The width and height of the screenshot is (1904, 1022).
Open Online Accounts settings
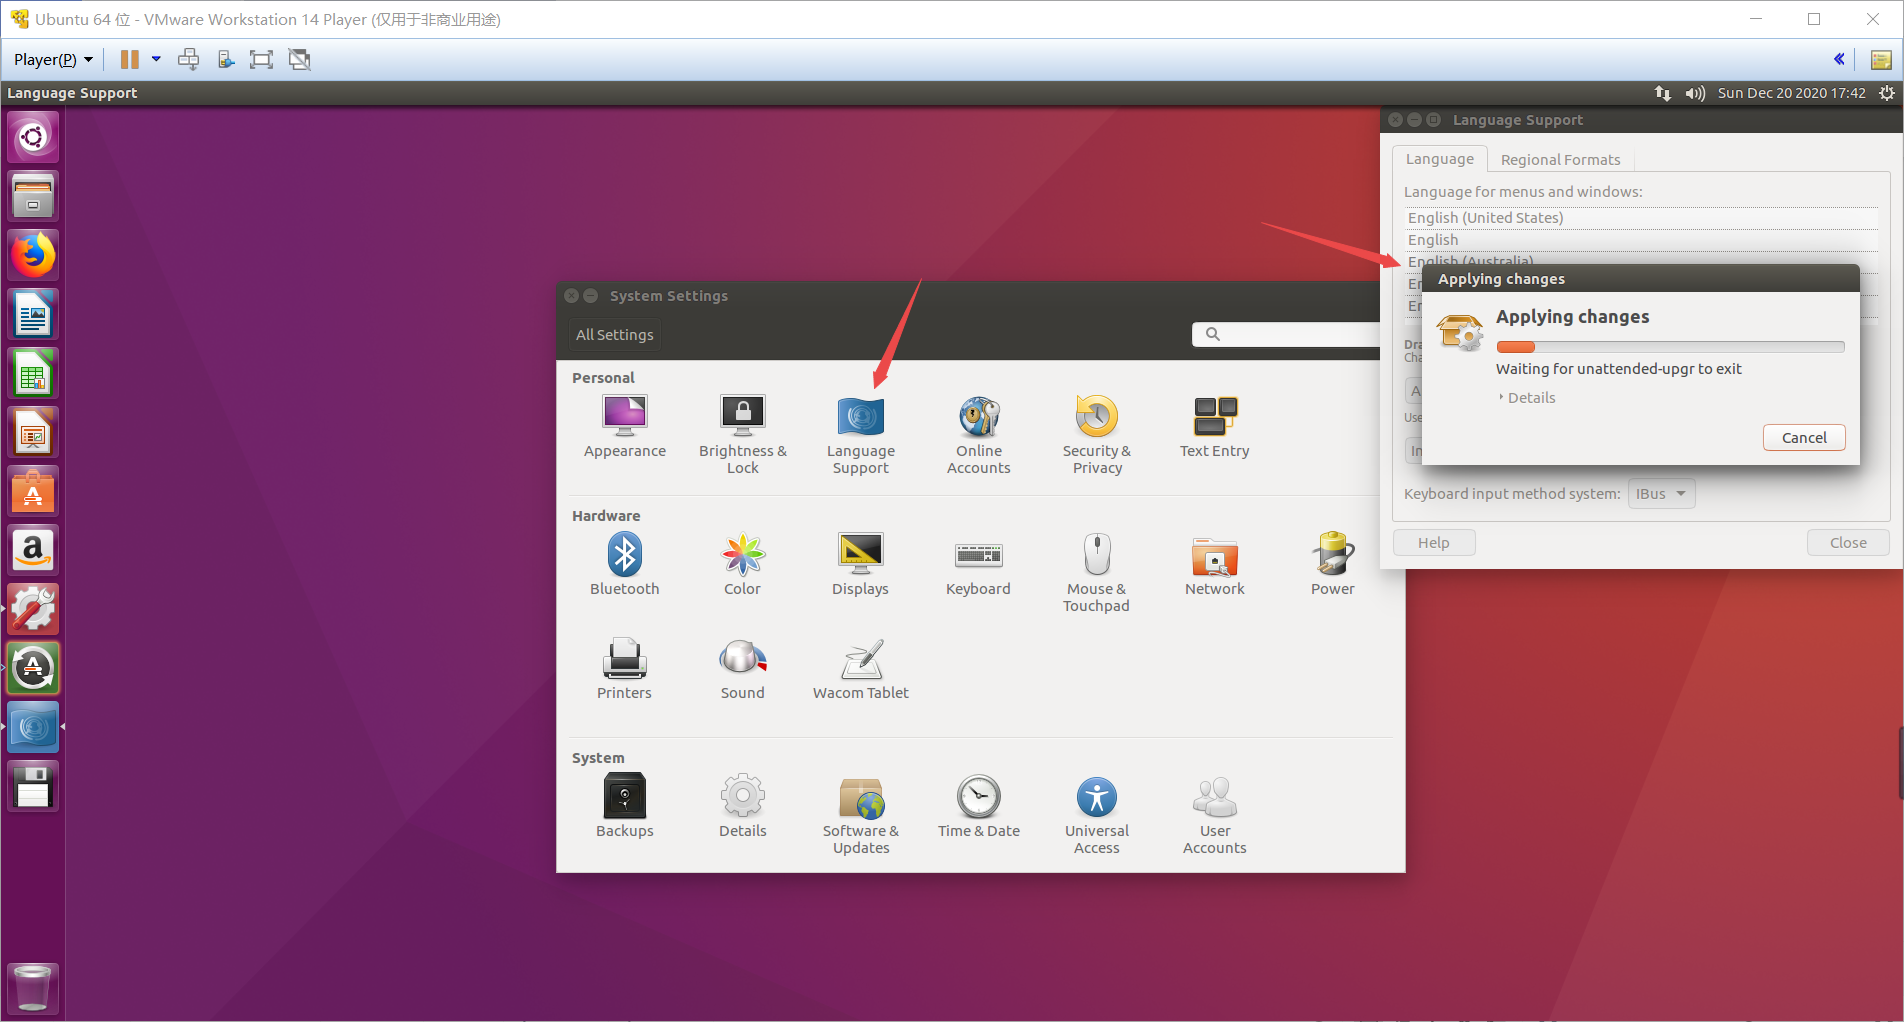click(978, 435)
